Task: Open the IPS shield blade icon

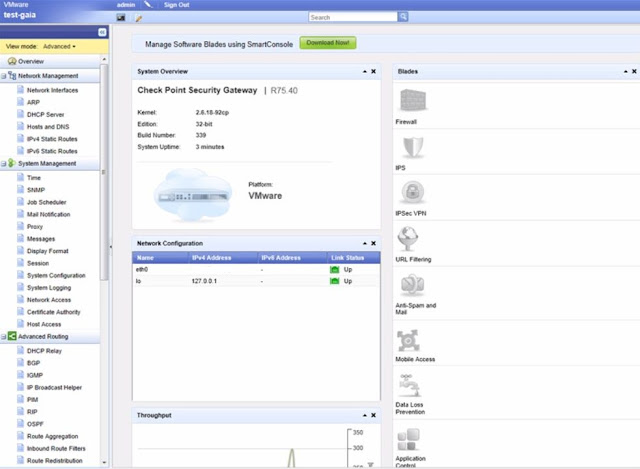Action: click(x=413, y=147)
